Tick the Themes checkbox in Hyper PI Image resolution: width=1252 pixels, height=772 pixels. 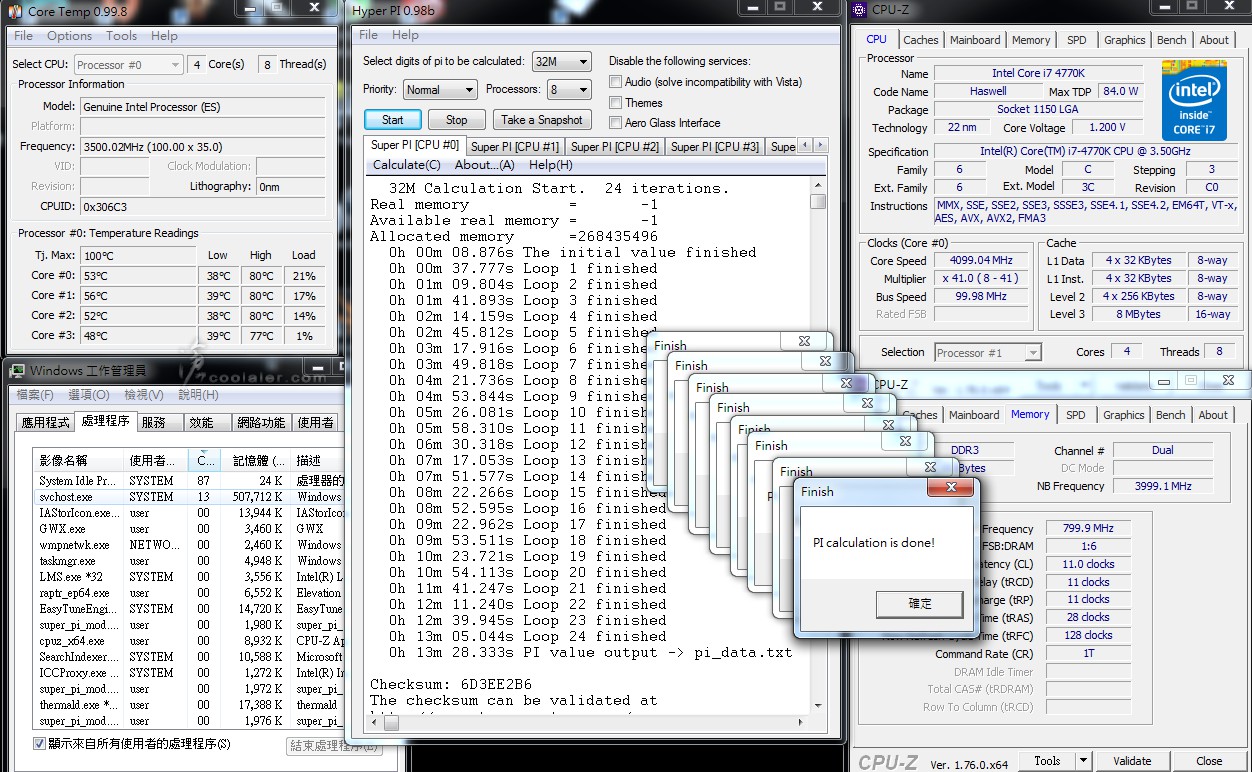pyautogui.click(x=616, y=103)
